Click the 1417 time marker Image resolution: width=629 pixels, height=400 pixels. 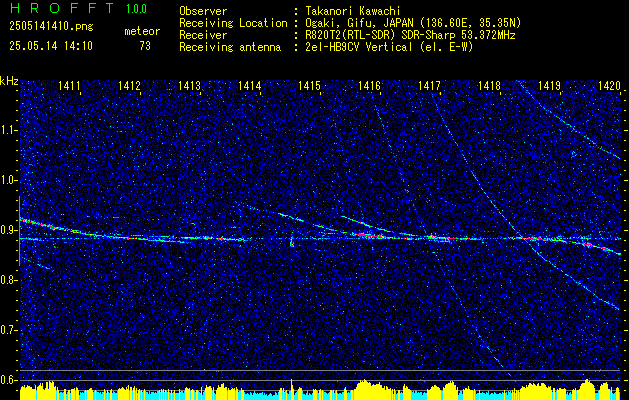point(429,85)
